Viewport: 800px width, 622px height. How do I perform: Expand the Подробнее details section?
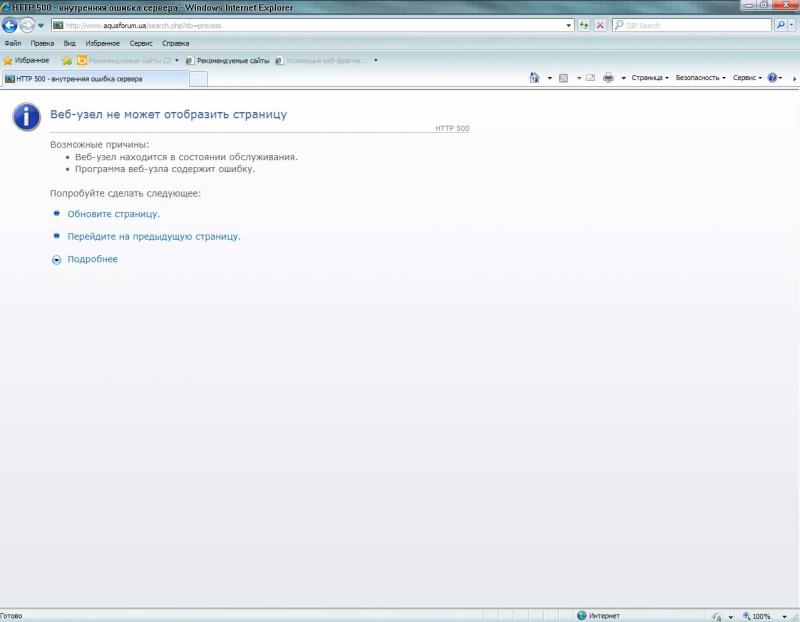click(x=91, y=260)
